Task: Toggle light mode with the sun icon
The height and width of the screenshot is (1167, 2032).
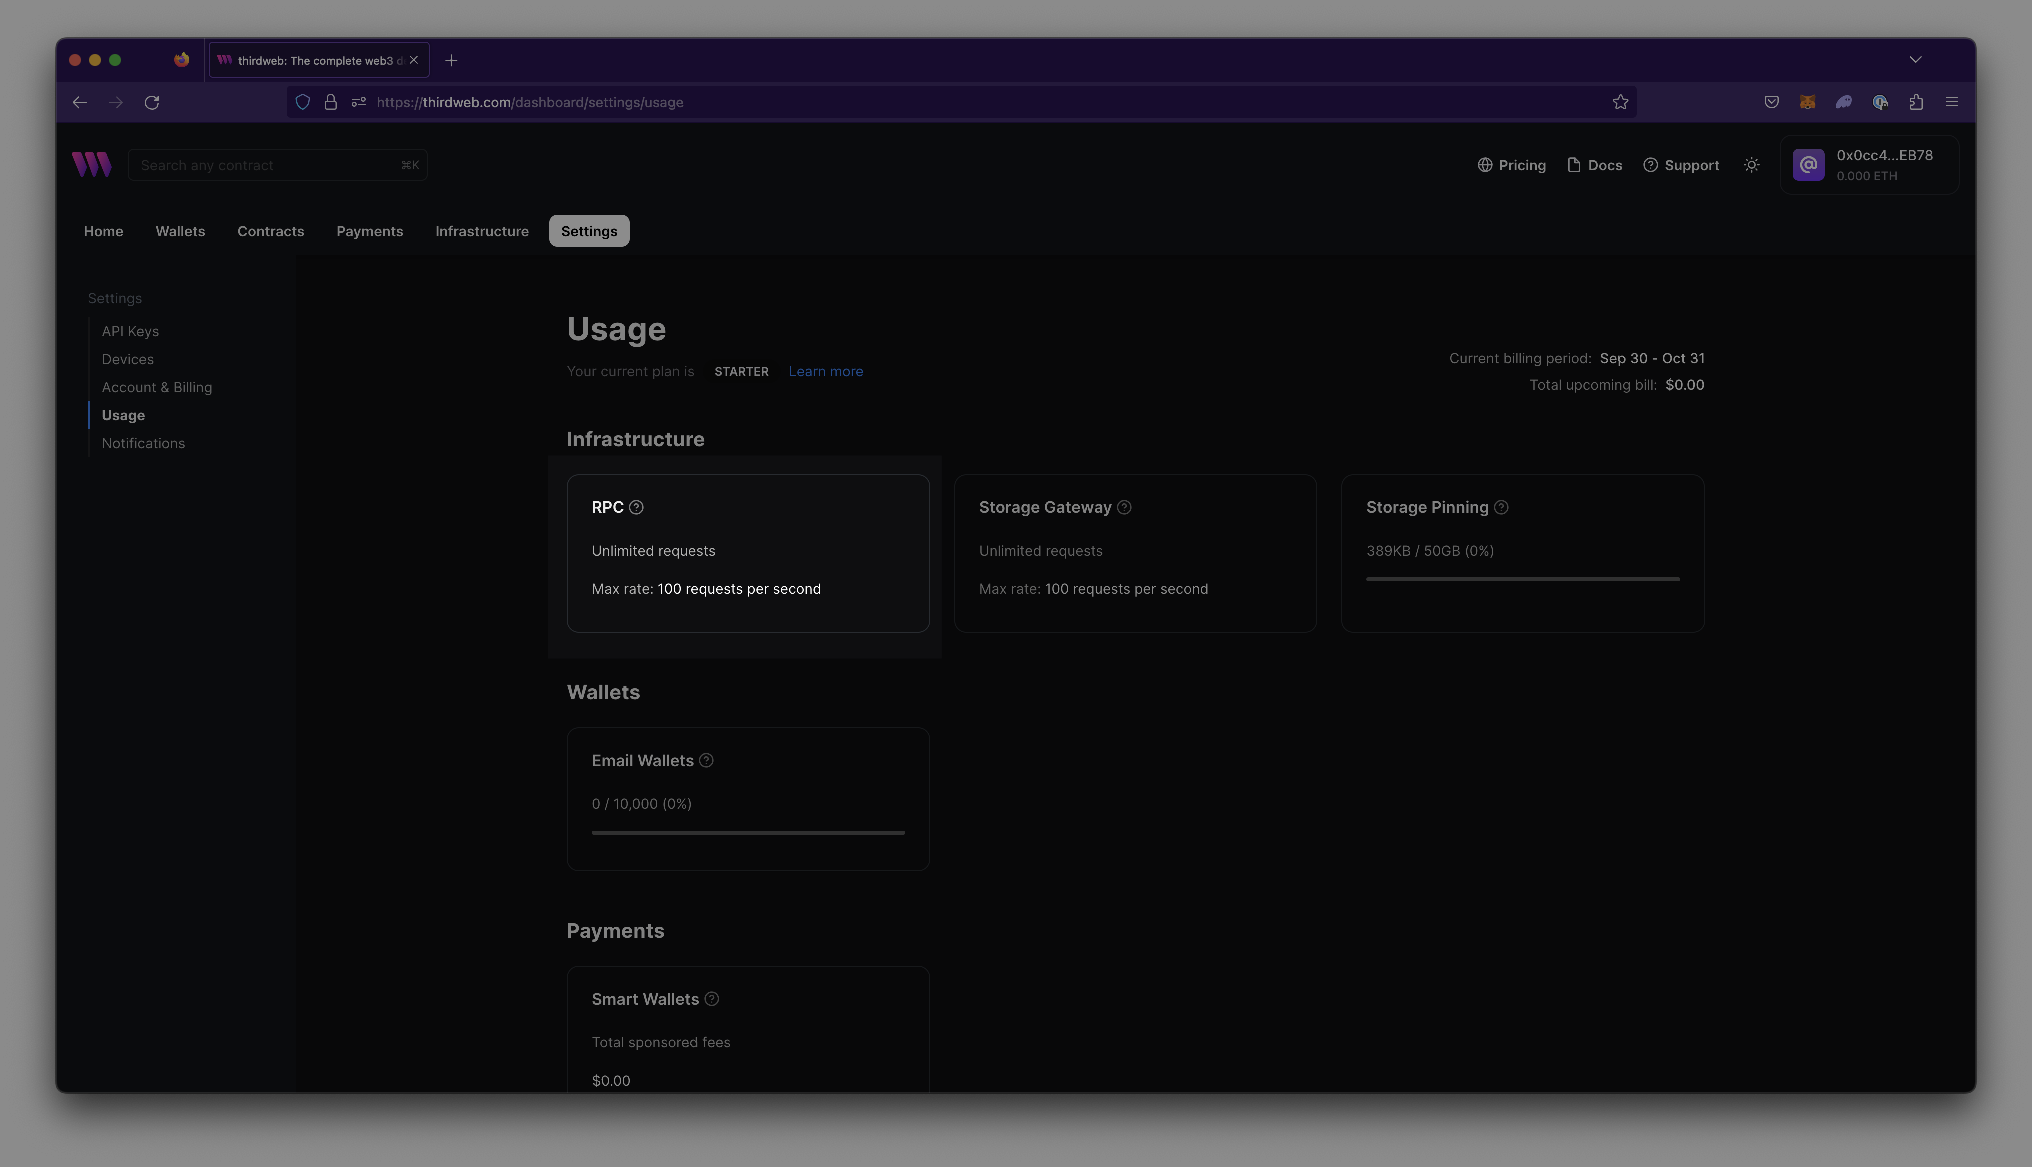Action: point(1751,165)
